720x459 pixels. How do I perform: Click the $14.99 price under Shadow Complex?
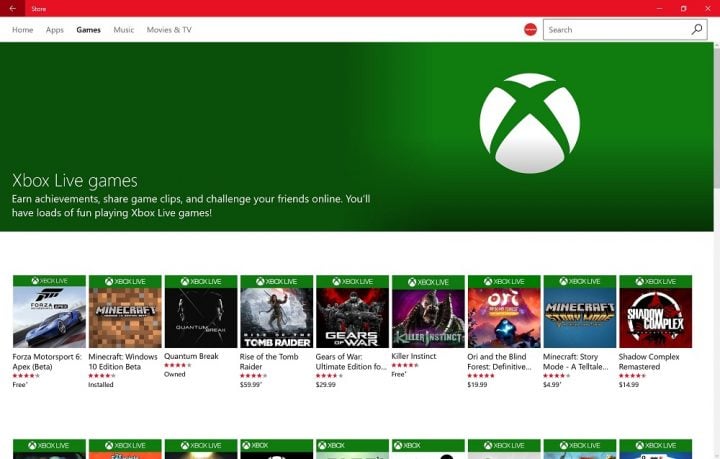coord(629,385)
